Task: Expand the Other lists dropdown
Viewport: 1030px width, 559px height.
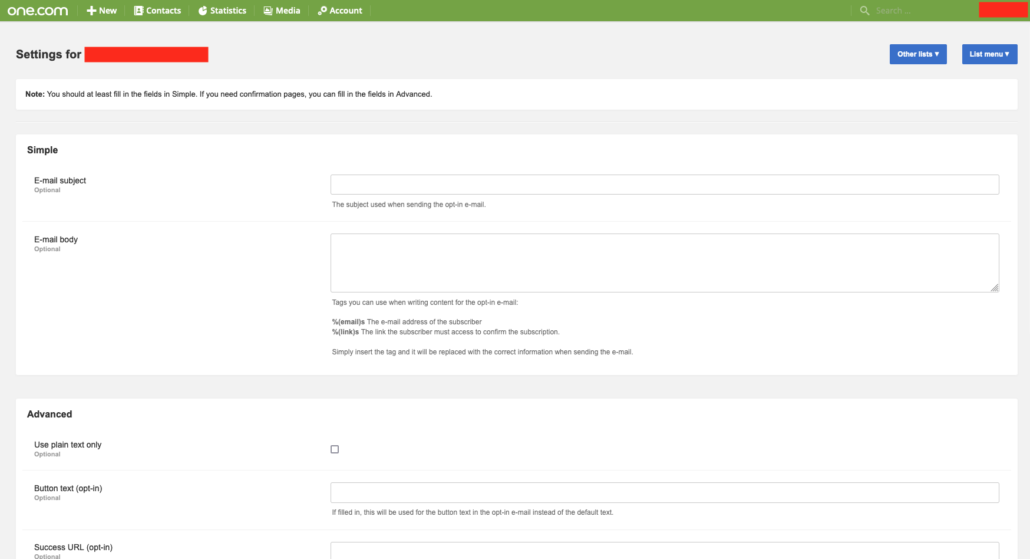Action: 918,54
